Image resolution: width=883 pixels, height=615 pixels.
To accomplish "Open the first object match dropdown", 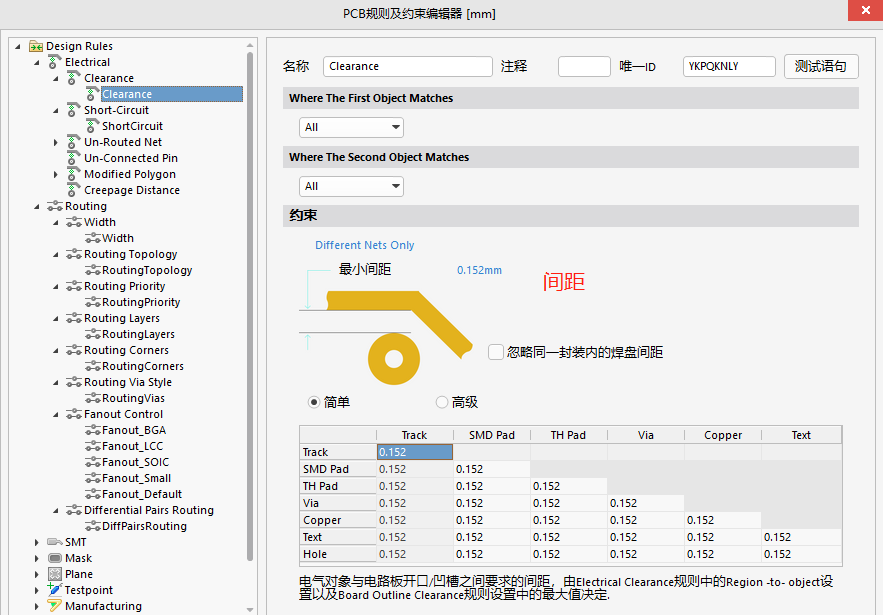I will 351,127.
